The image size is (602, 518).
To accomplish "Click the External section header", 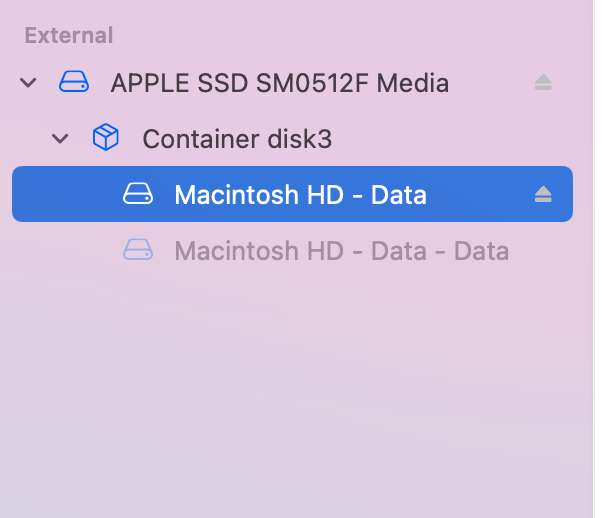I will [x=69, y=35].
